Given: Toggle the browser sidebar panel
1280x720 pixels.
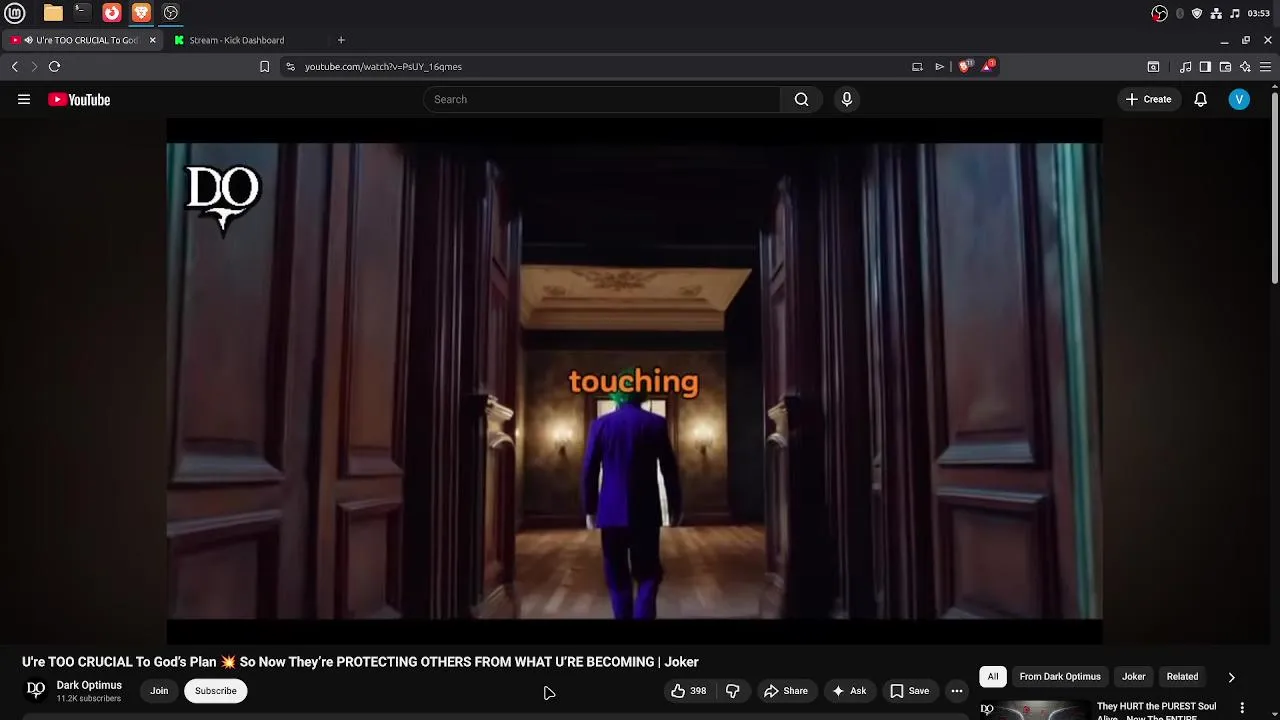Looking at the screenshot, I should (1205, 67).
